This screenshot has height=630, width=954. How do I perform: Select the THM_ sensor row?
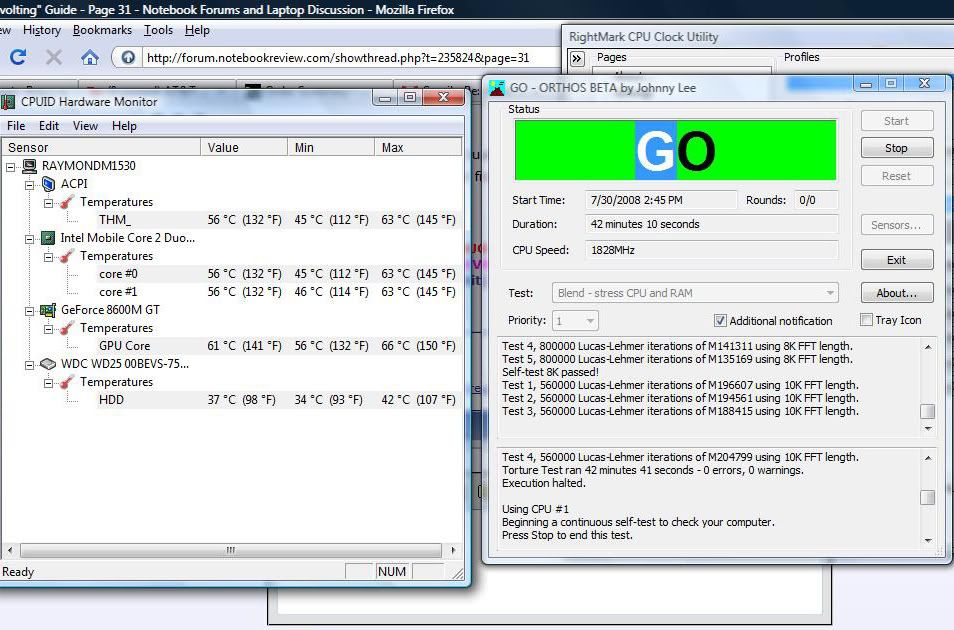point(278,220)
